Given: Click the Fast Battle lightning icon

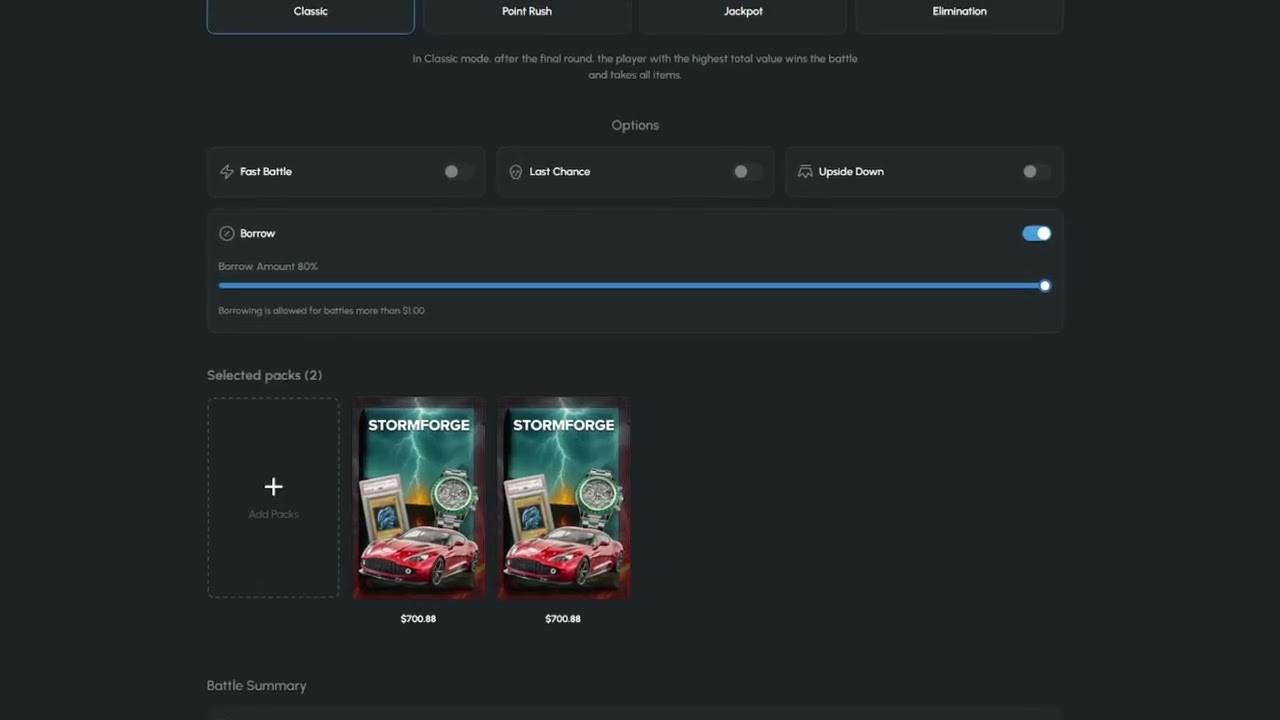Looking at the screenshot, I should tap(227, 172).
